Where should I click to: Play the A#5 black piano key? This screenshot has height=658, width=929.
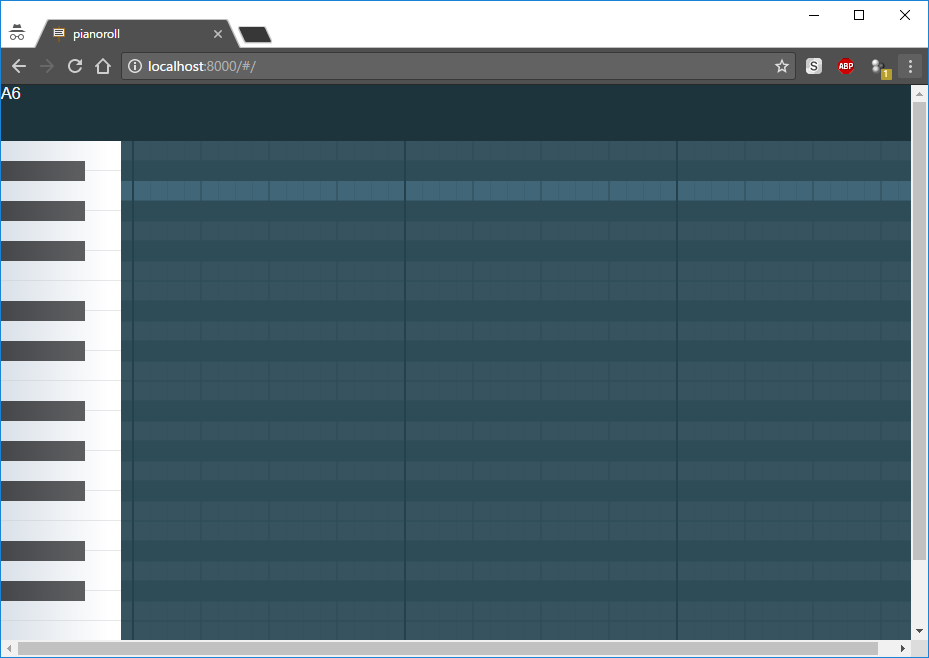(43, 411)
